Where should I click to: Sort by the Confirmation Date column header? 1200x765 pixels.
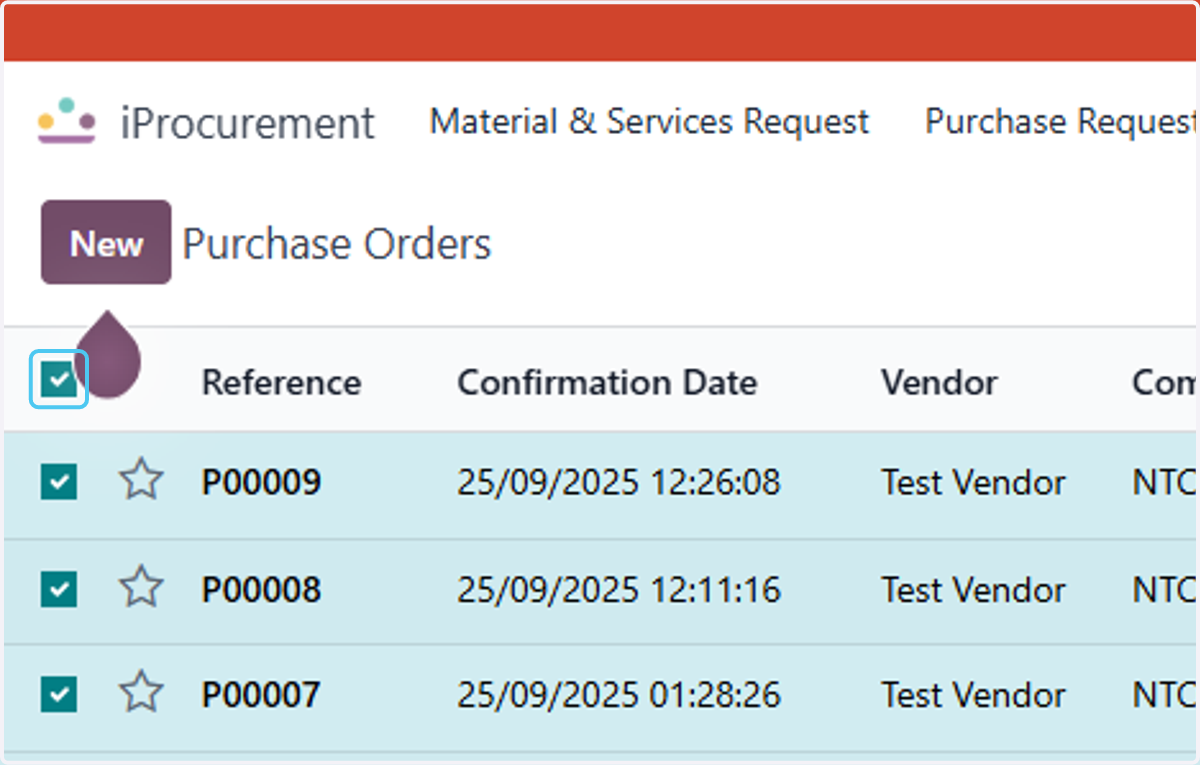point(607,382)
